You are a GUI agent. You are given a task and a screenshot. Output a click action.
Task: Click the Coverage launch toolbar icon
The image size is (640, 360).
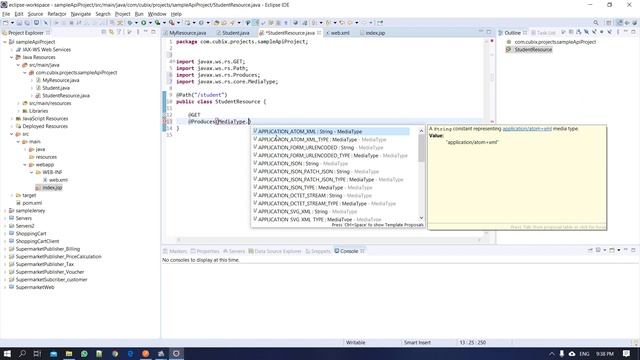tap(158, 23)
